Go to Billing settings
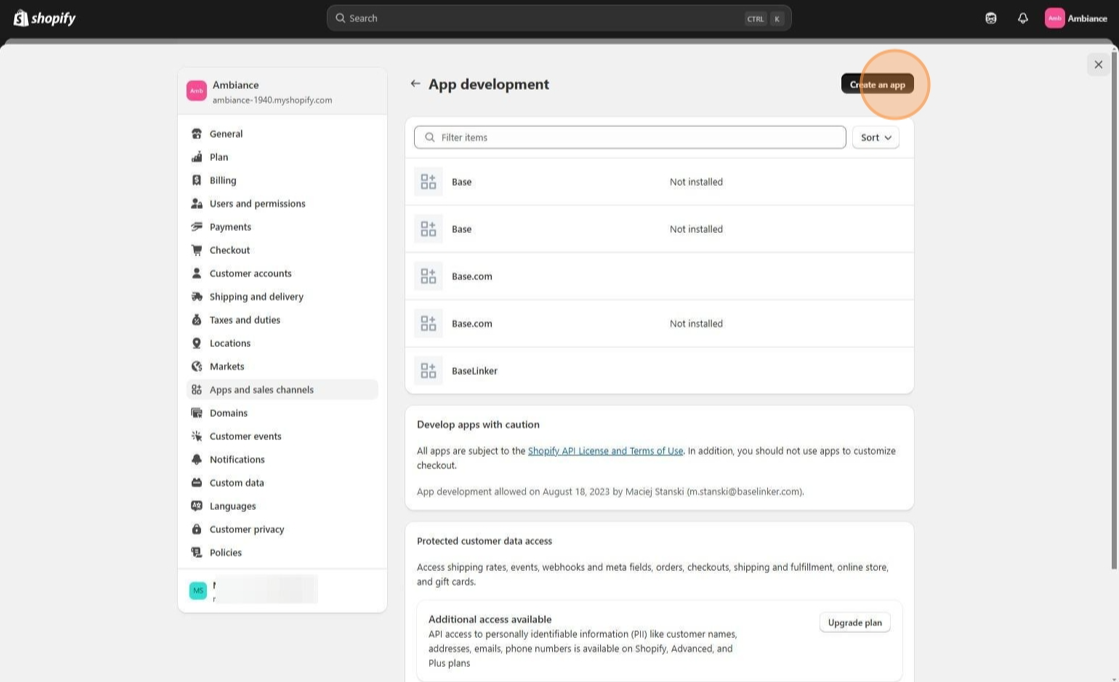 [x=223, y=180]
